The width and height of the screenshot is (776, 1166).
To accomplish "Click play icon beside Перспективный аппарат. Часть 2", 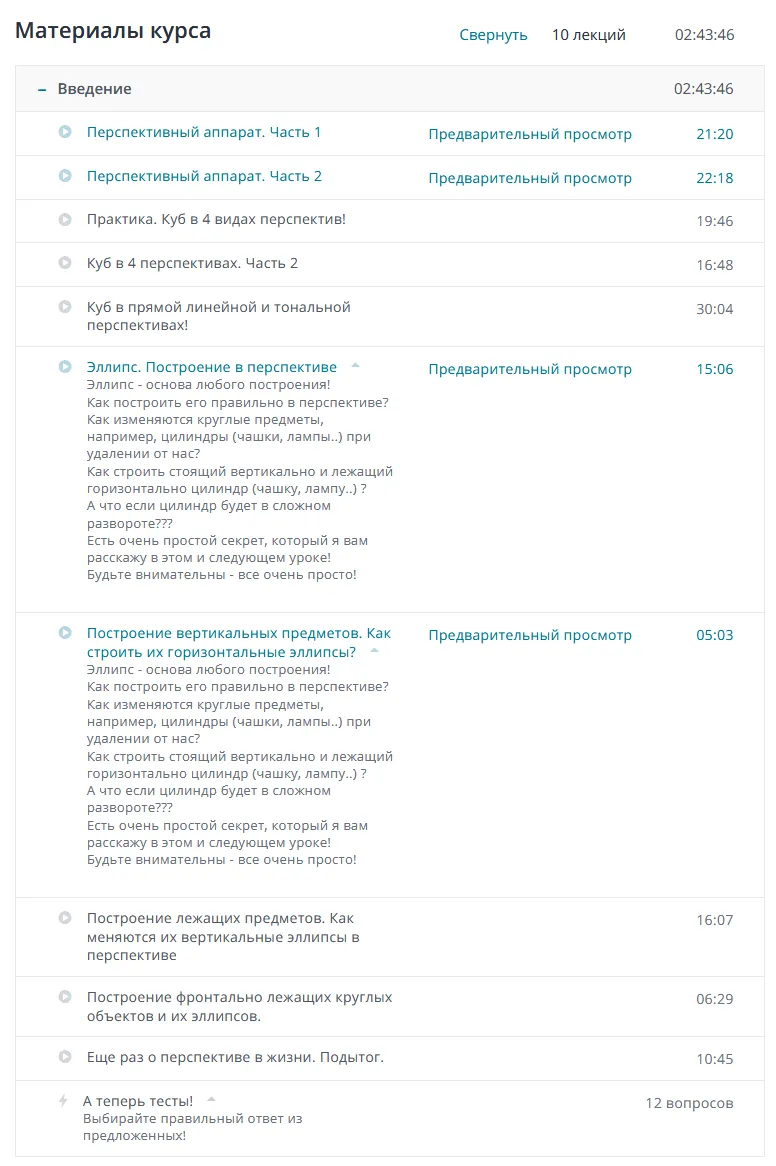I will (x=65, y=176).
